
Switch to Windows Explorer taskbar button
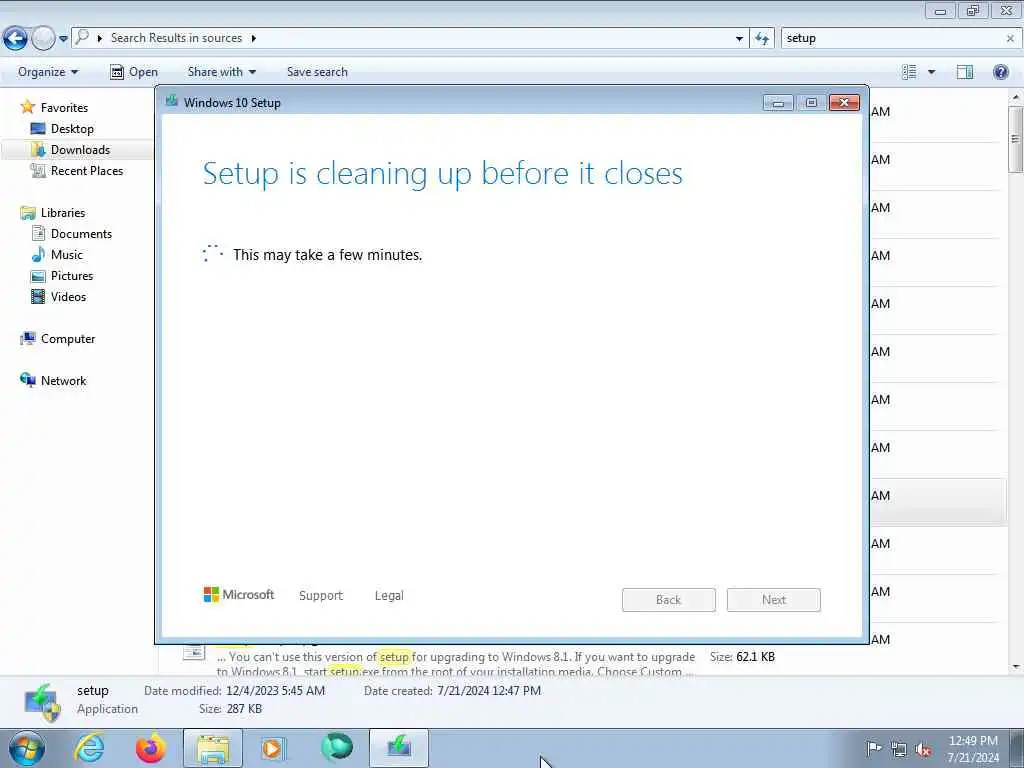pos(213,748)
